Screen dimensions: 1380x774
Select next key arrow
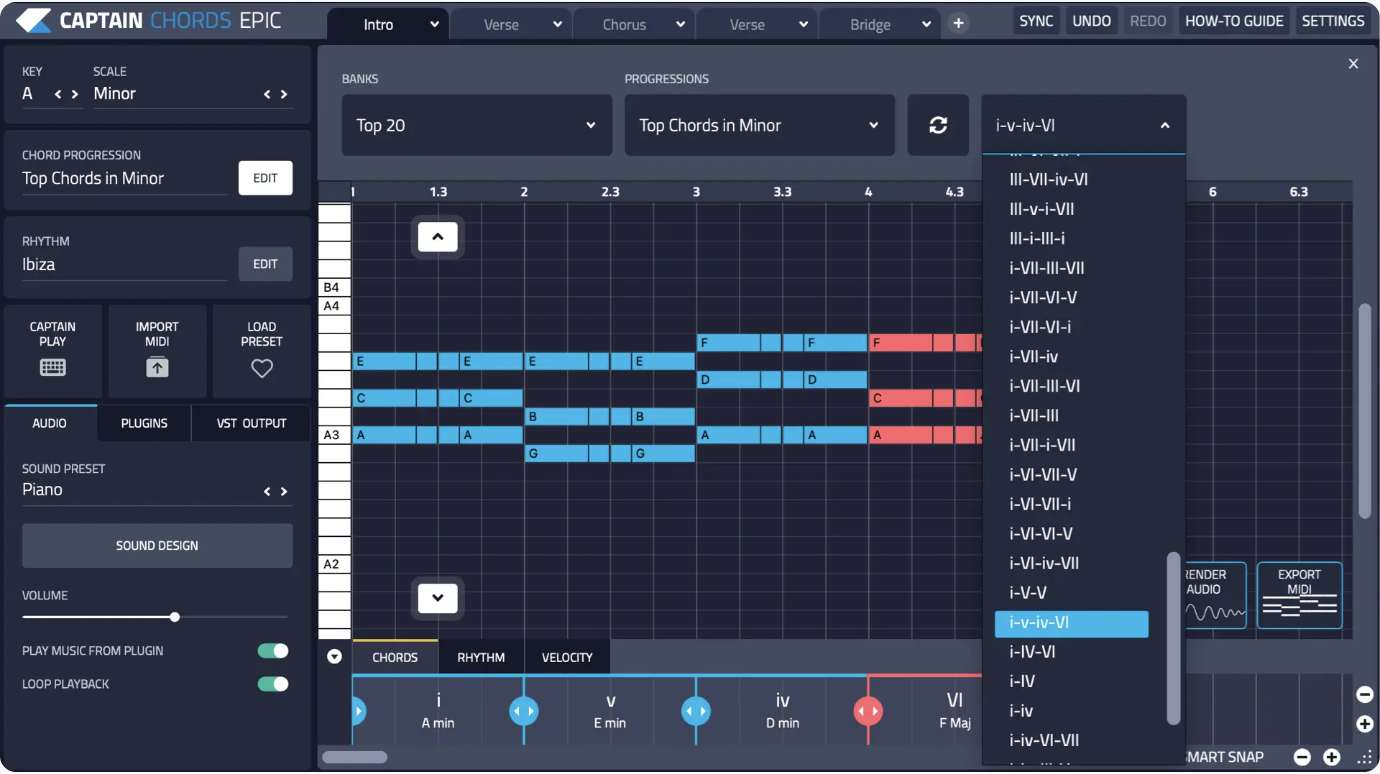click(75, 94)
